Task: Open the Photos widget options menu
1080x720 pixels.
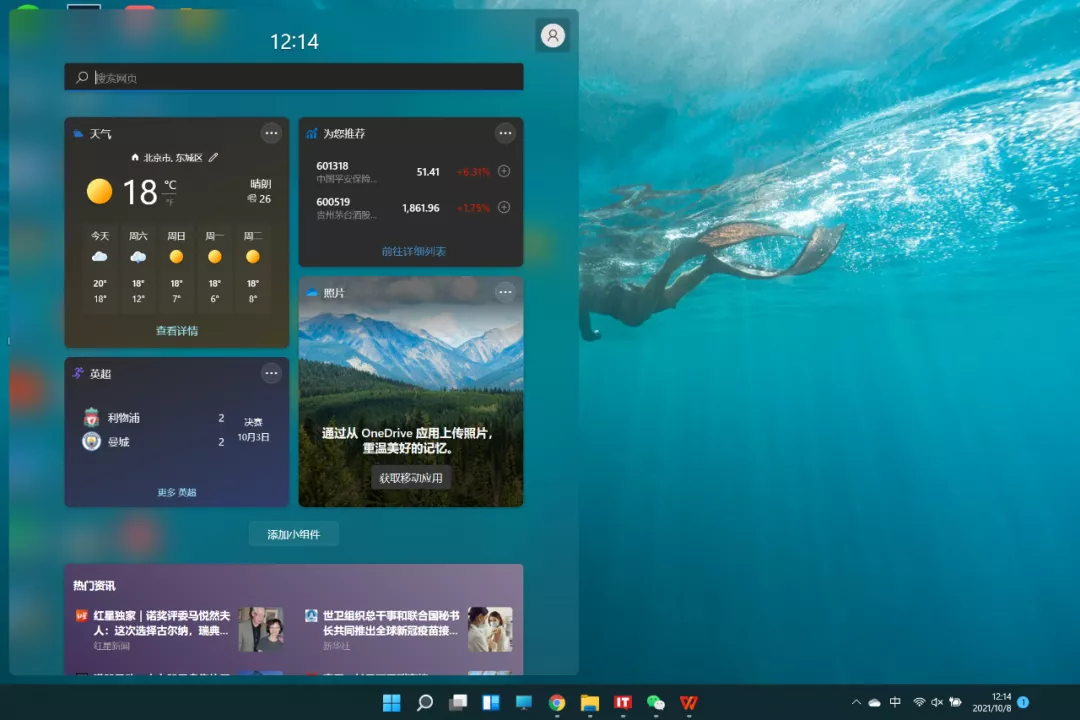Action: (x=505, y=292)
